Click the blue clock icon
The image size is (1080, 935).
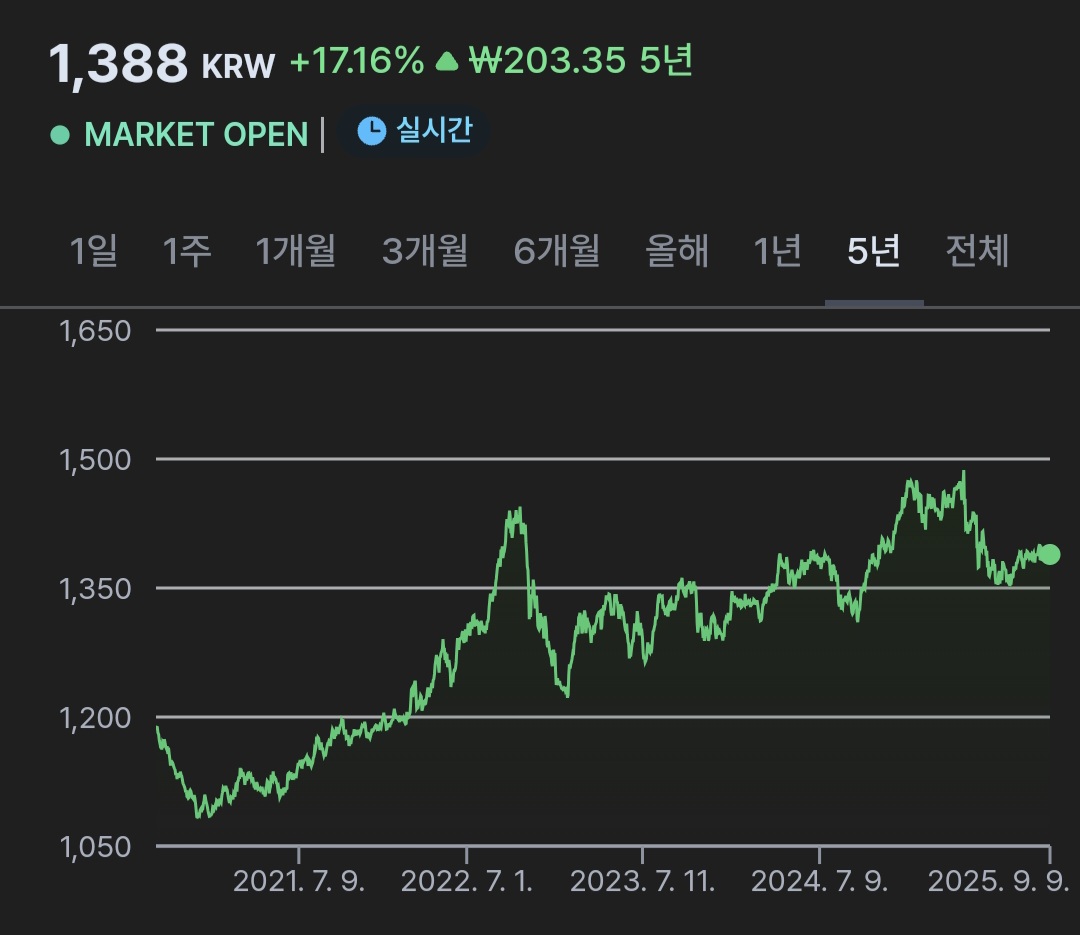click(371, 132)
